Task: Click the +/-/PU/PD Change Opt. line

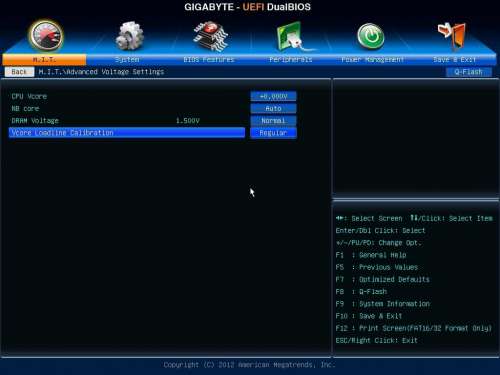Action: [x=379, y=243]
